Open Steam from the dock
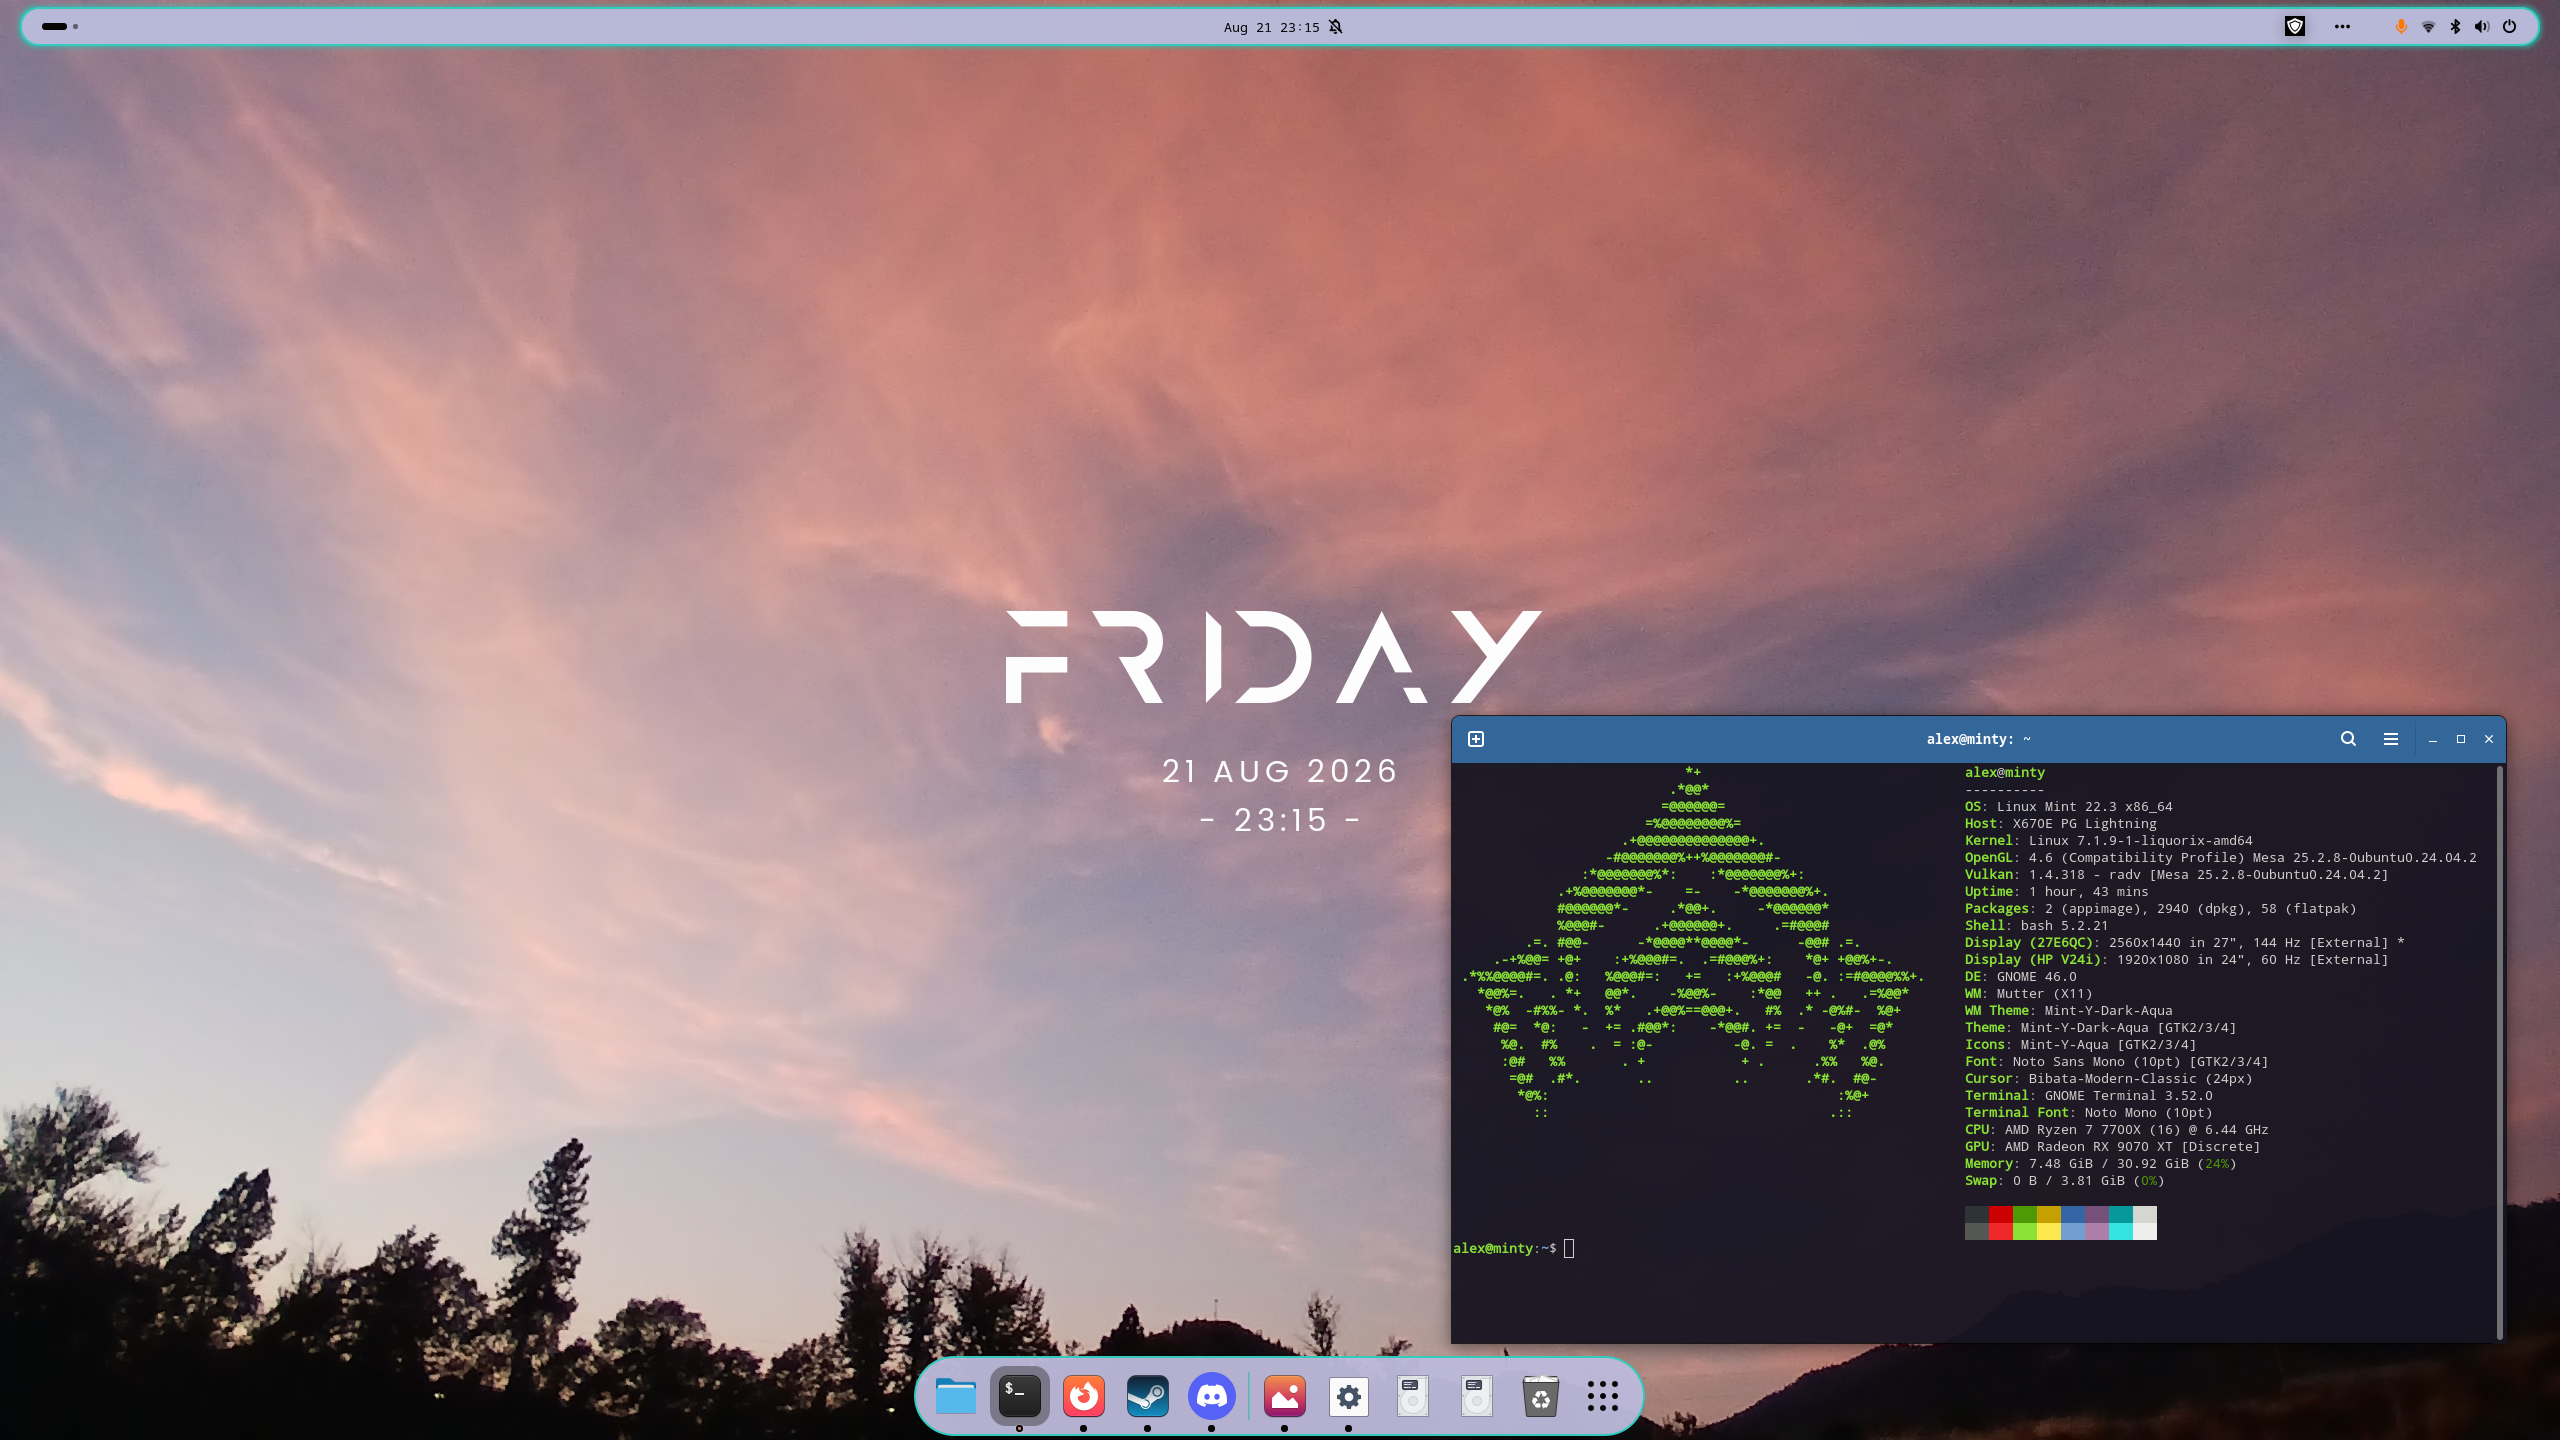Screen dimensions: 2560x1440 1147,1396
